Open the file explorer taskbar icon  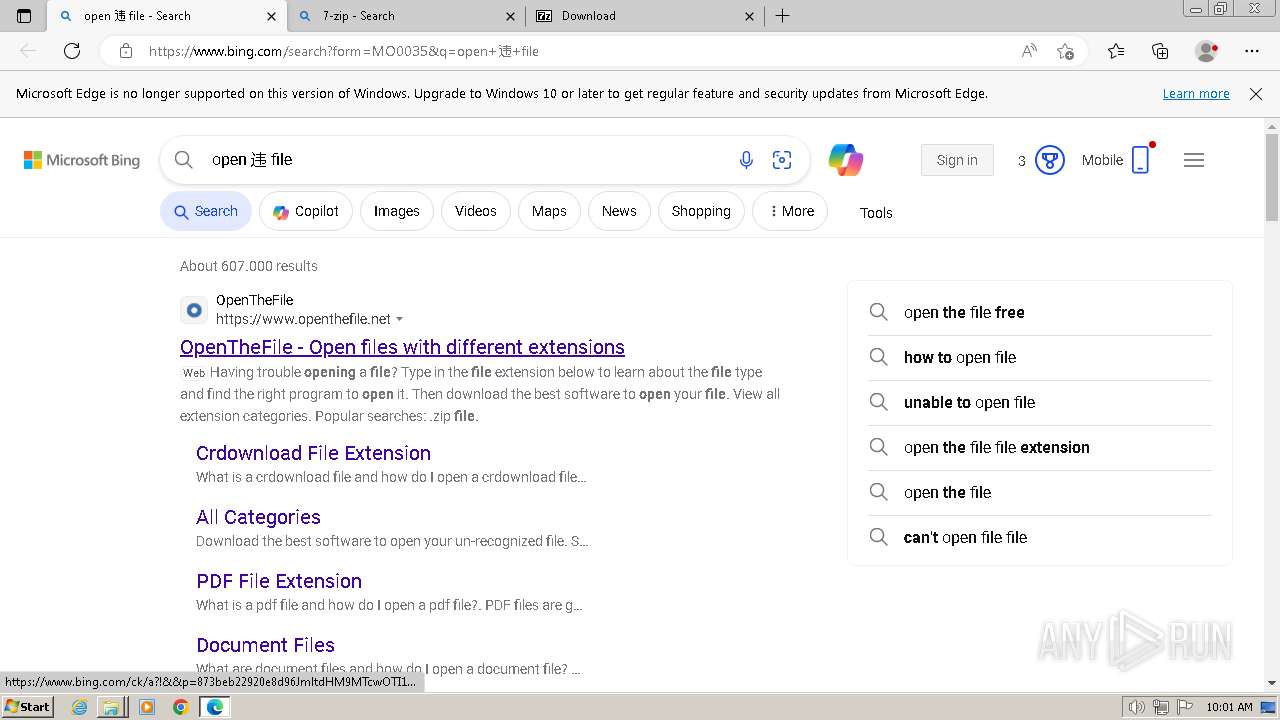[x=111, y=707]
